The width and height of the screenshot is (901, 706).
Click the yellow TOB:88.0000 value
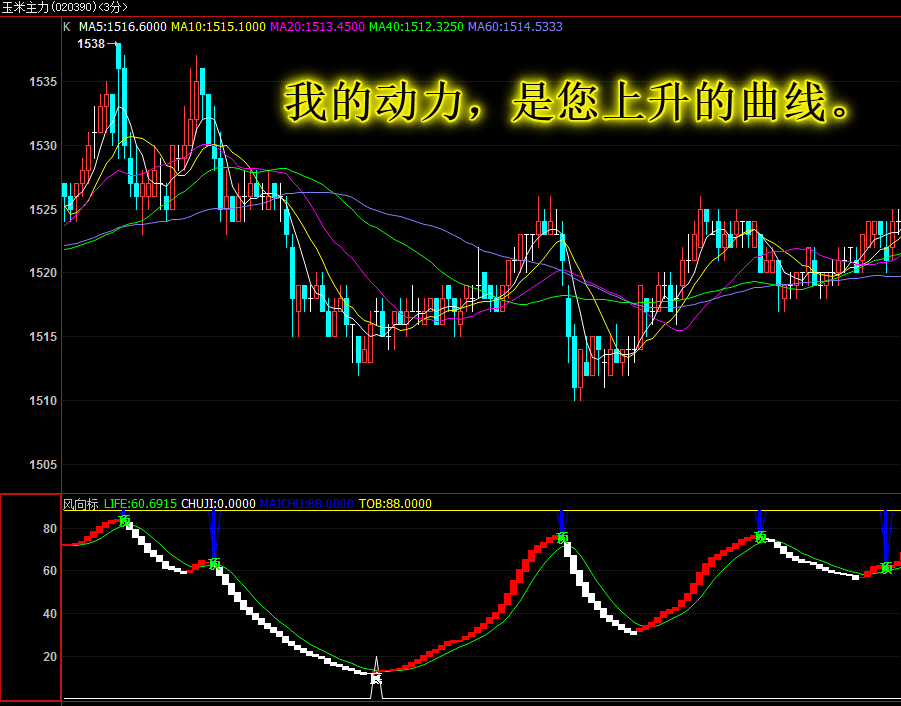point(395,504)
